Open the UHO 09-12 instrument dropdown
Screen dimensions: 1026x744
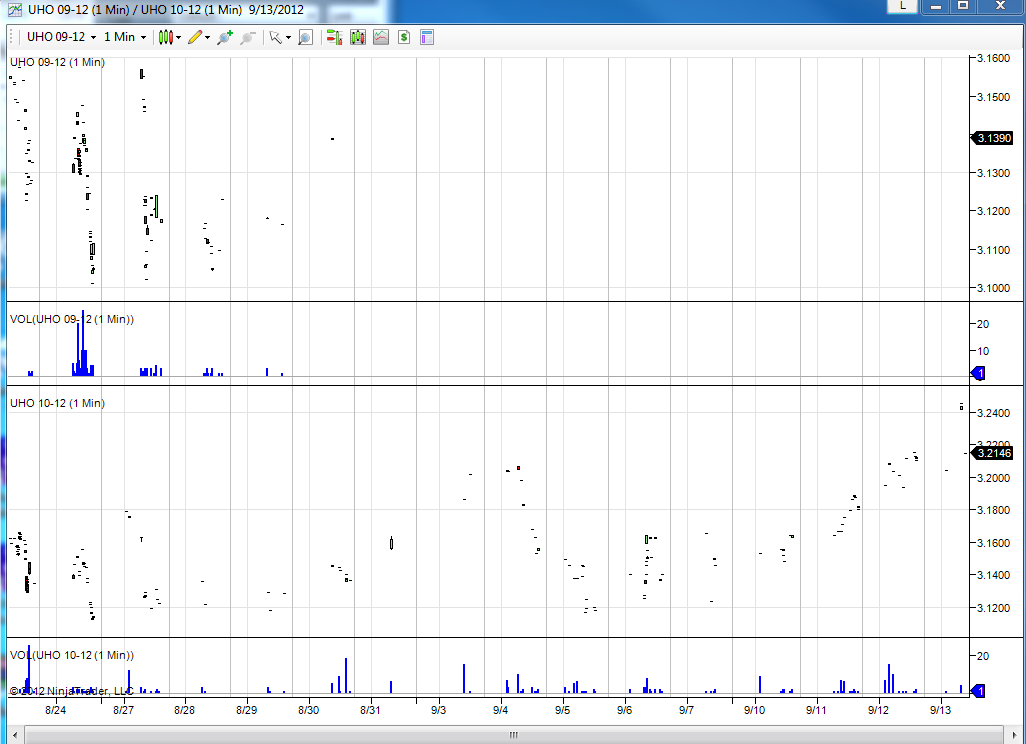62,37
